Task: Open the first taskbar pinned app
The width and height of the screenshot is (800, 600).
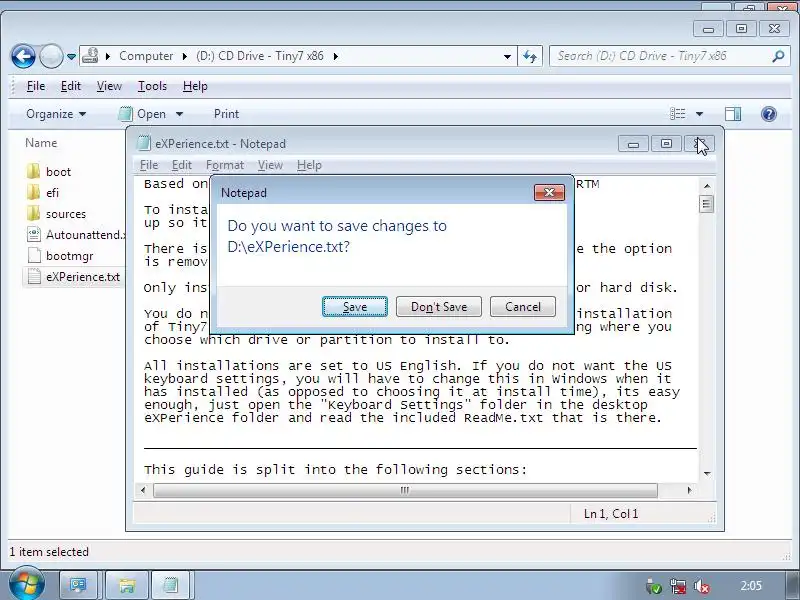Action: coord(78,585)
